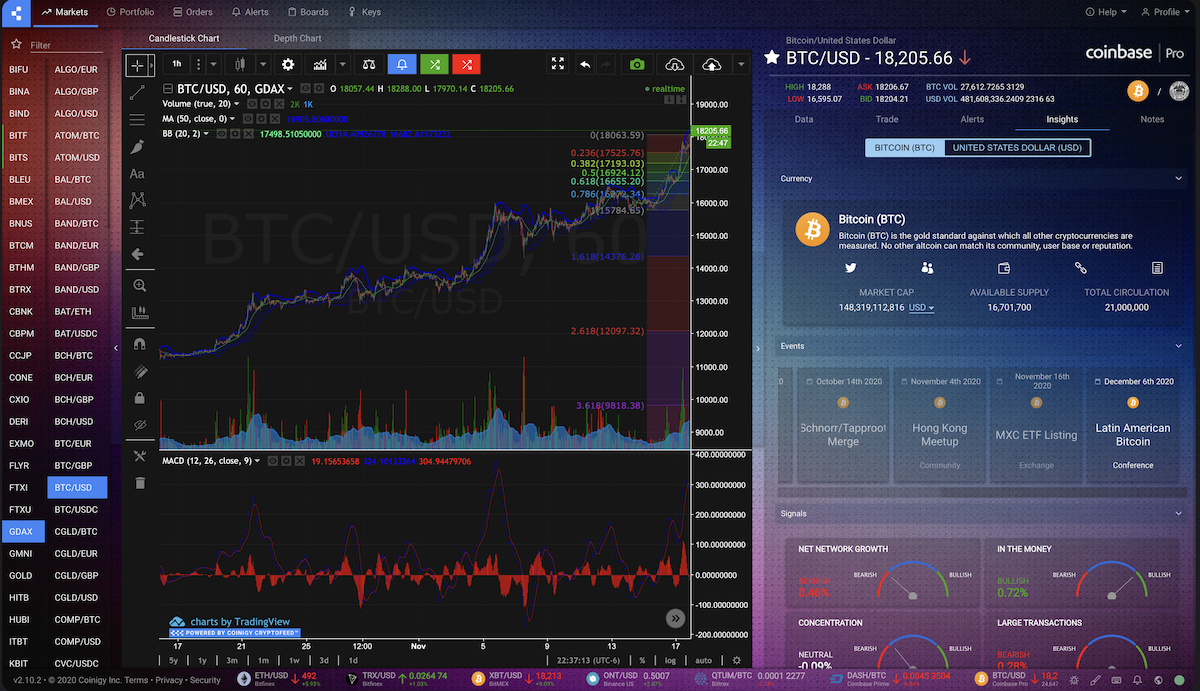The width and height of the screenshot is (1200, 691).
Task: Switch to the Trade tab
Action: (x=887, y=119)
